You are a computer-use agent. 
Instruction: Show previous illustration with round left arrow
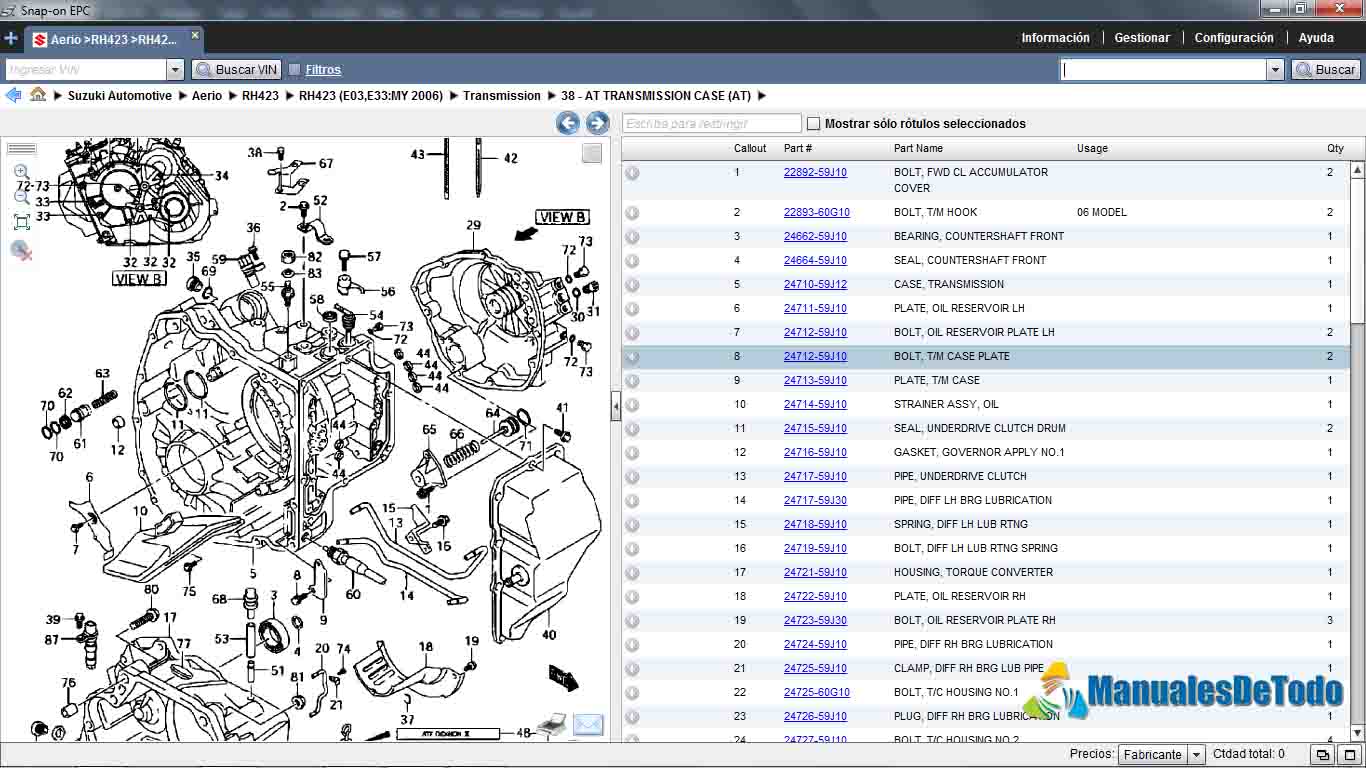(568, 123)
